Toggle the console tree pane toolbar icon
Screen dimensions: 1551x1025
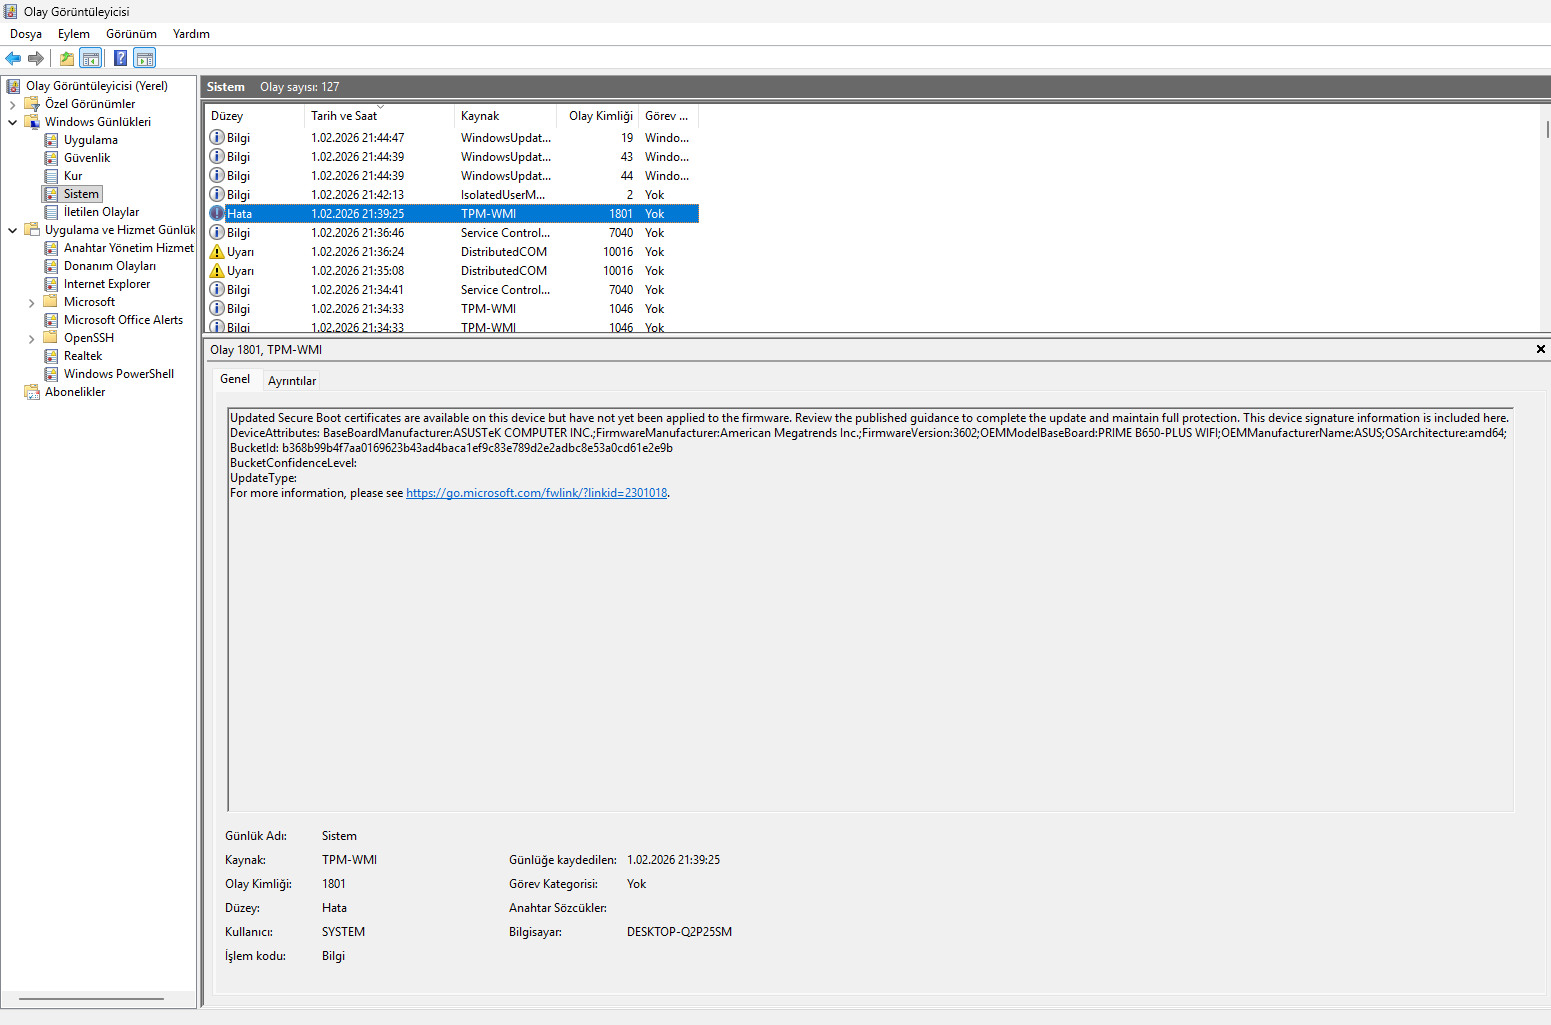91,58
